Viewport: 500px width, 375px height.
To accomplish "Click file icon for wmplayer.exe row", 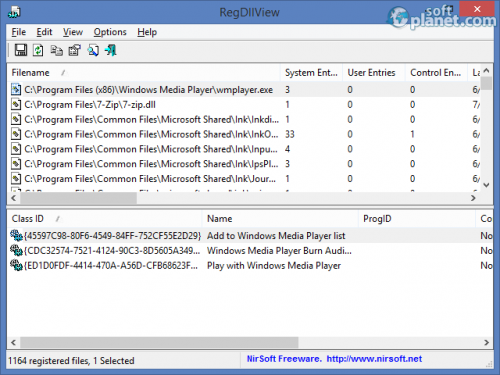I will point(16,89).
